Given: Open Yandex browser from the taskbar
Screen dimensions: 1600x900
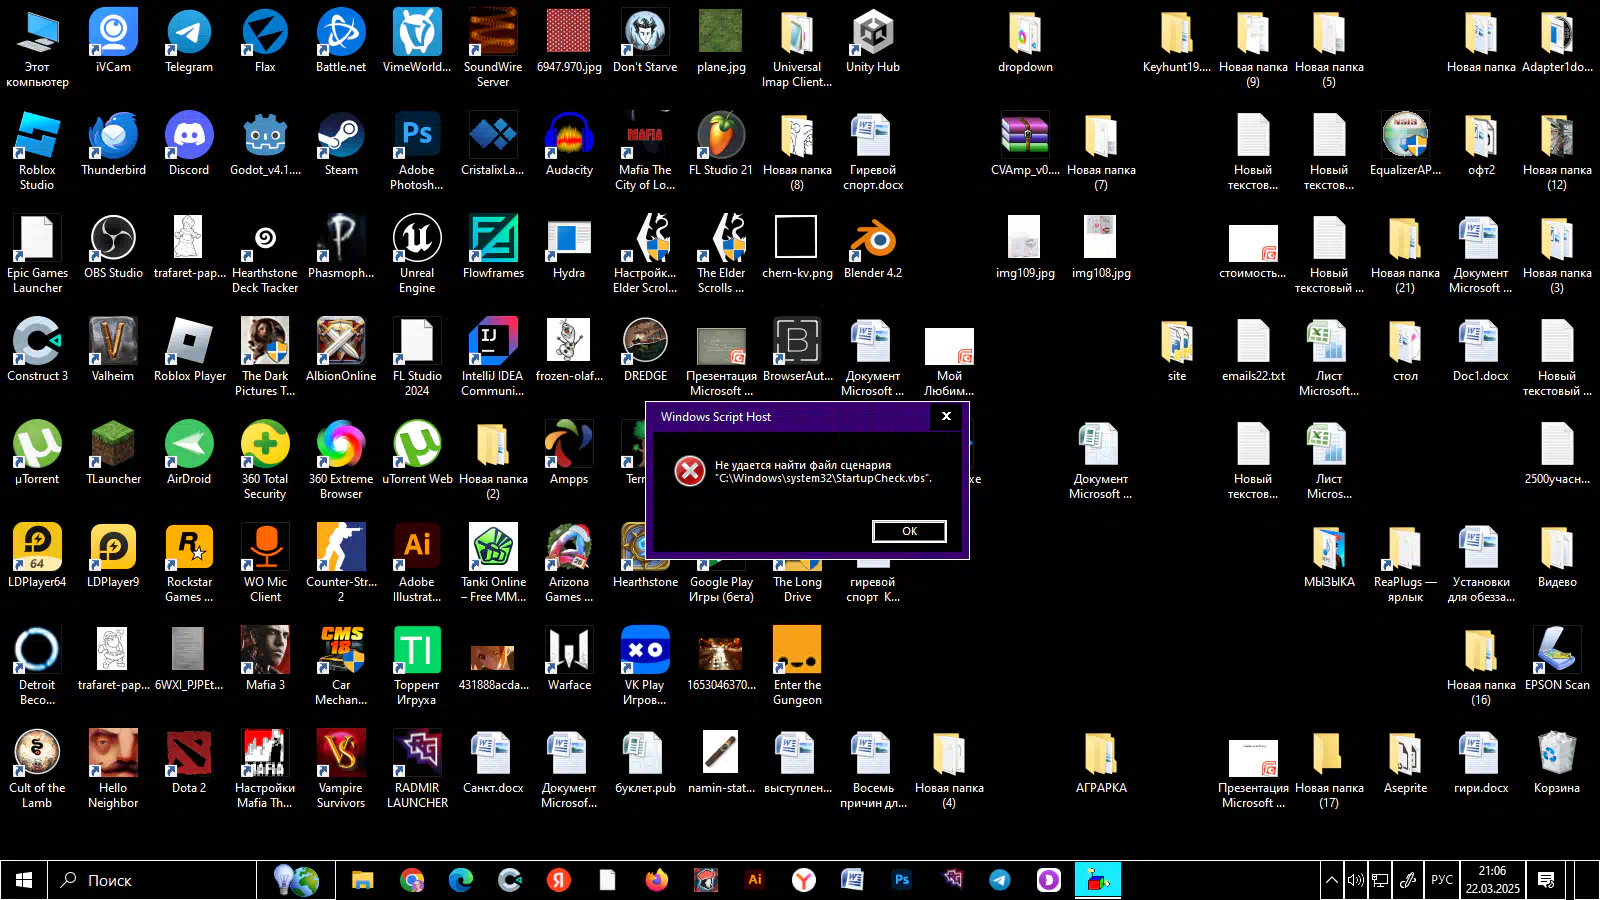Looking at the screenshot, I should point(803,880).
